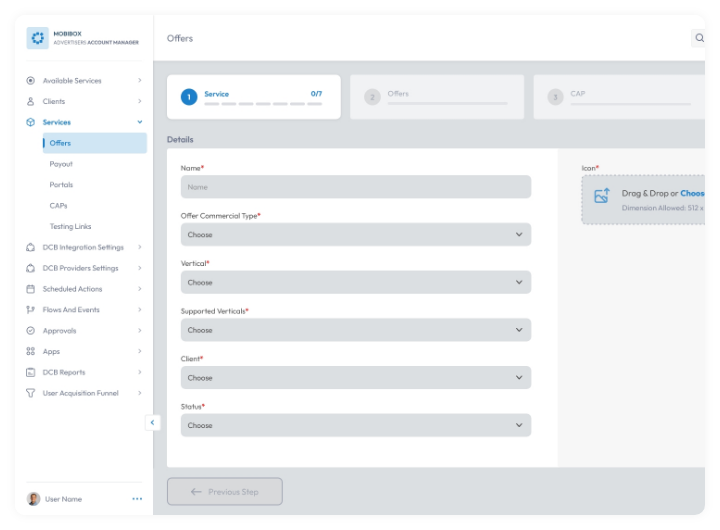The image size is (720, 530).
Task: Open the Vertical dropdown
Action: pos(356,282)
